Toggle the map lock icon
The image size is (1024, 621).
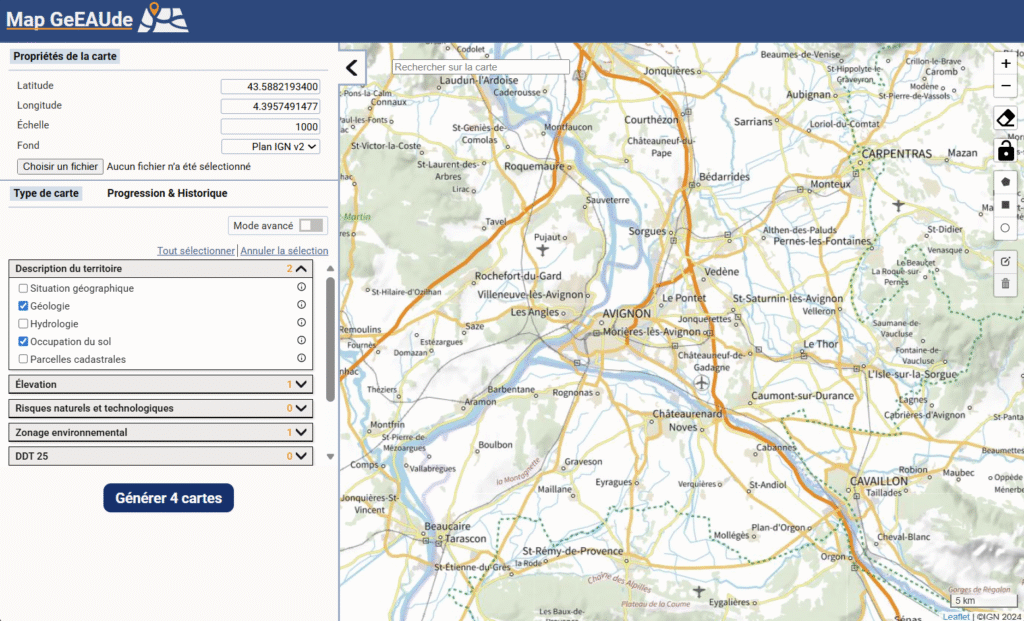click(1005, 151)
